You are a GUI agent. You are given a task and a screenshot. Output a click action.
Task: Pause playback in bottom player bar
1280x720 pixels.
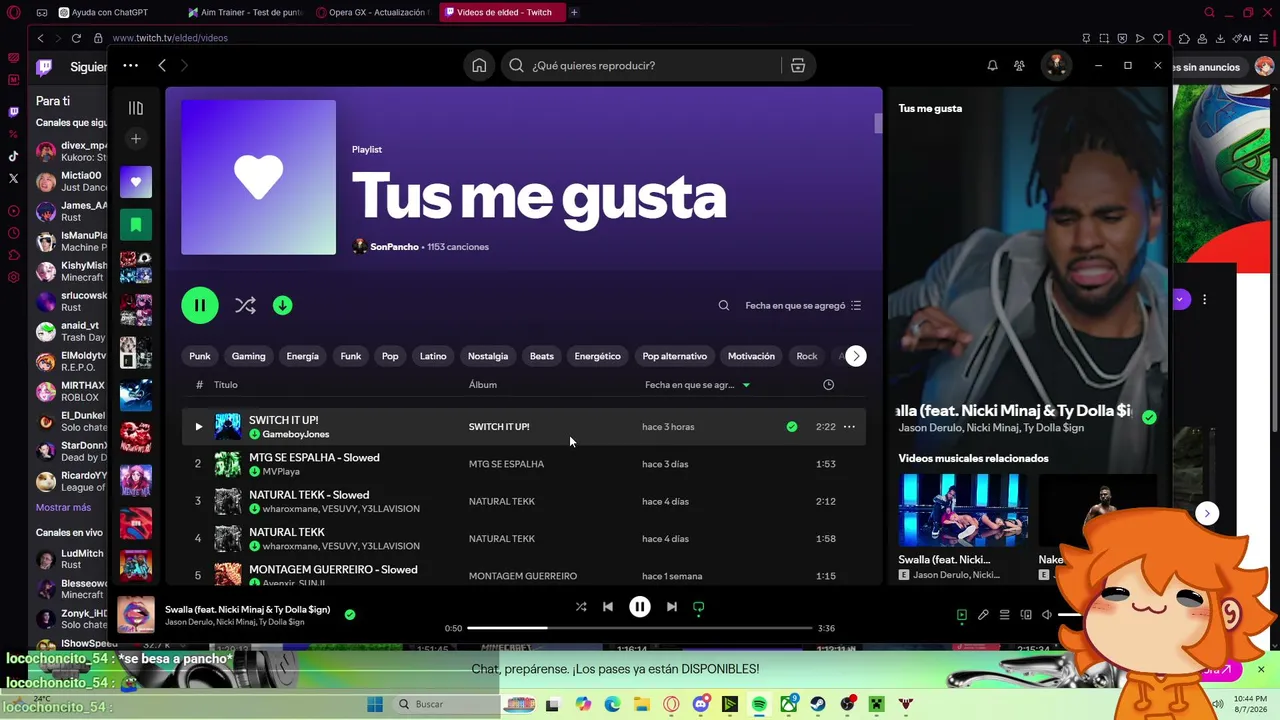coord(640,607)
